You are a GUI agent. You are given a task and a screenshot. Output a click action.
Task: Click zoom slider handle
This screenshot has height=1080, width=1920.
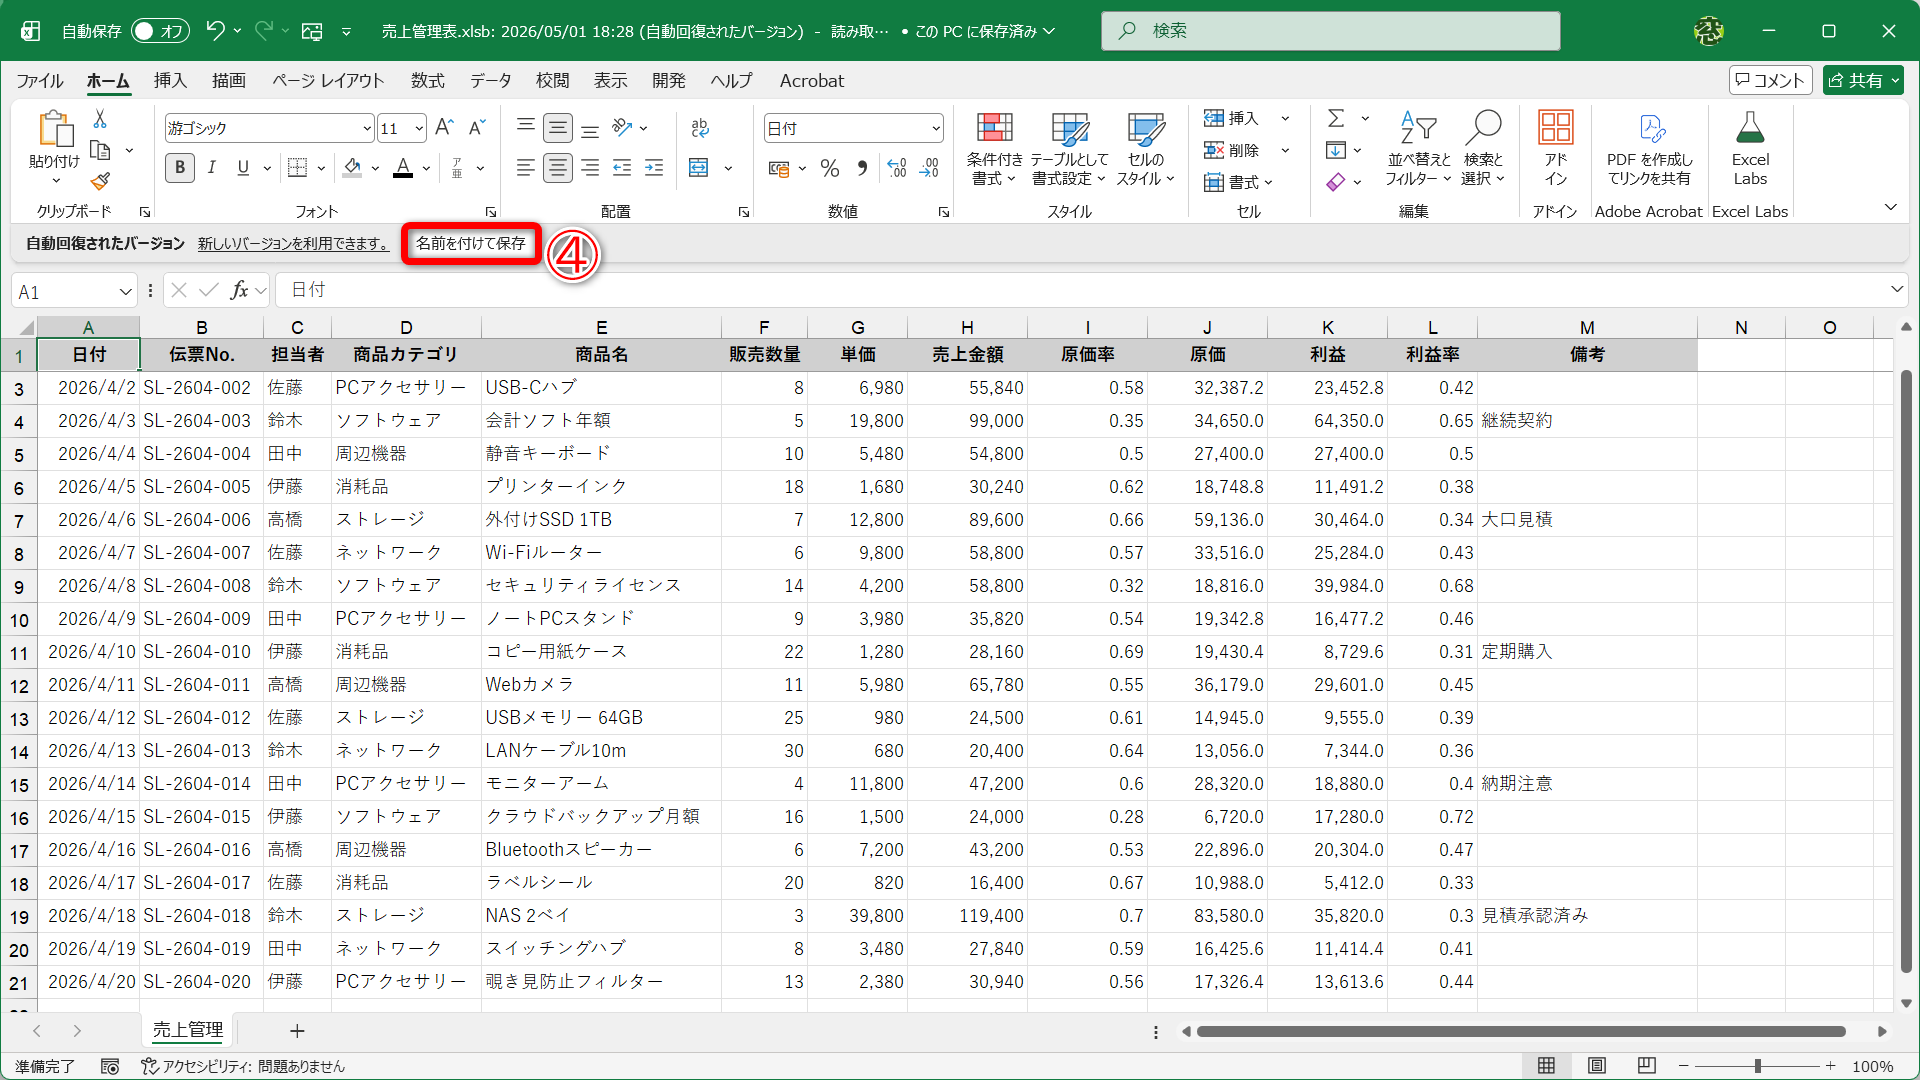click(x=1758, y=1066)
